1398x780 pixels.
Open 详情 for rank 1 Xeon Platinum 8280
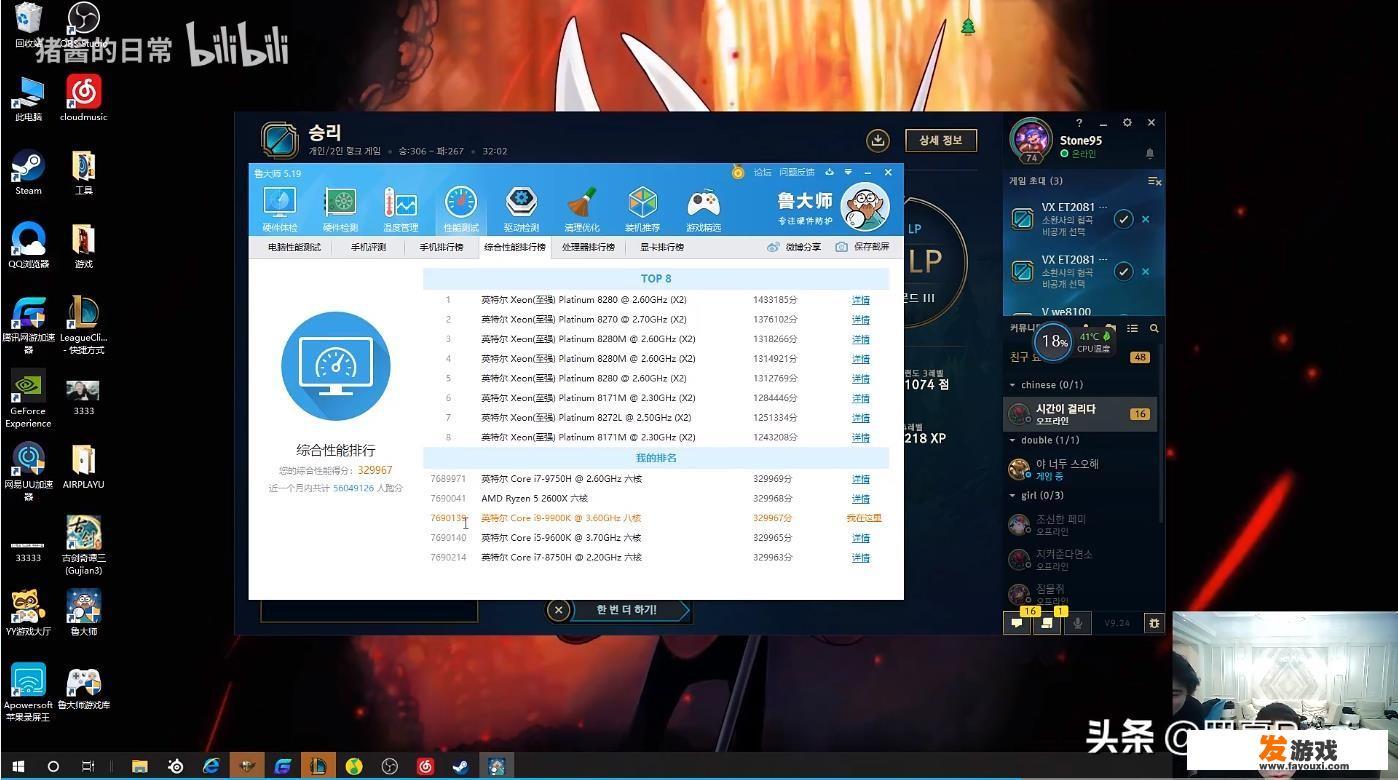860,300
